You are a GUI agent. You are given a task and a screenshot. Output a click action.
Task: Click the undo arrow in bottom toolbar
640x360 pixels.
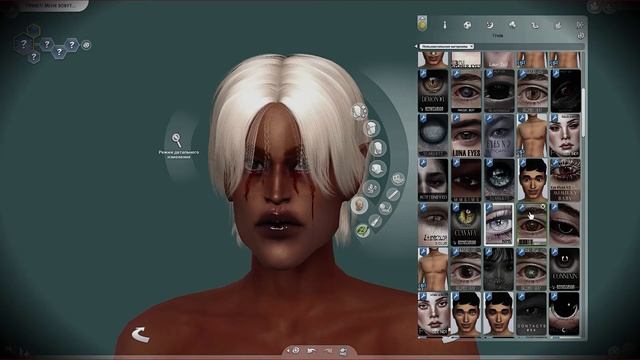coord(312,350)
